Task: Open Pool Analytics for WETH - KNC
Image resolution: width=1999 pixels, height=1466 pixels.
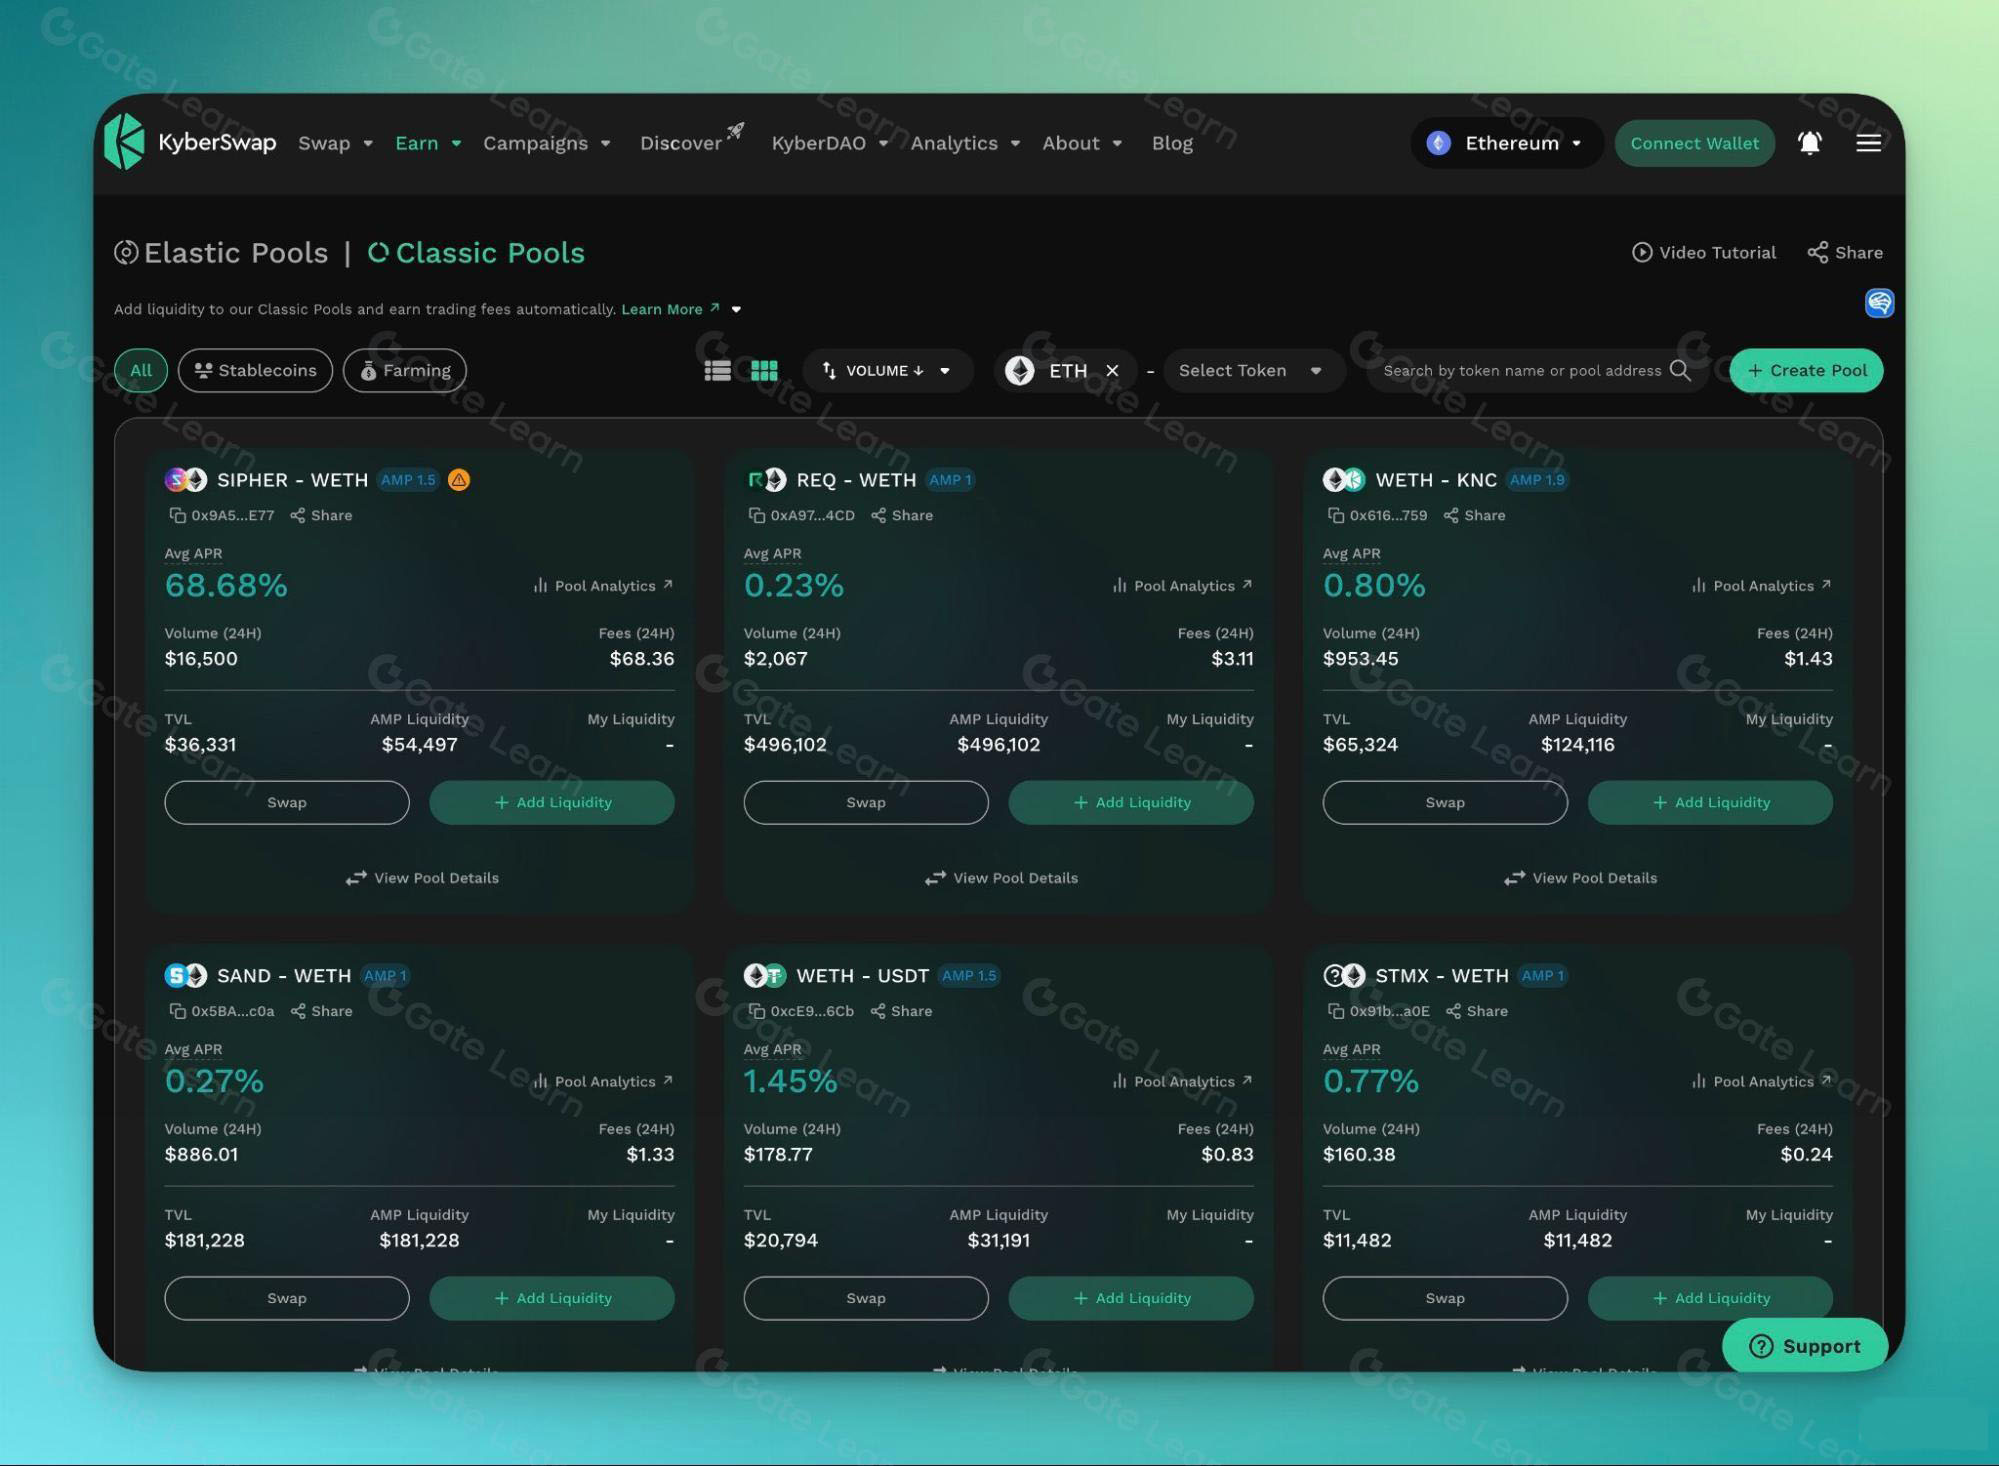Action: coord(1761,586)
